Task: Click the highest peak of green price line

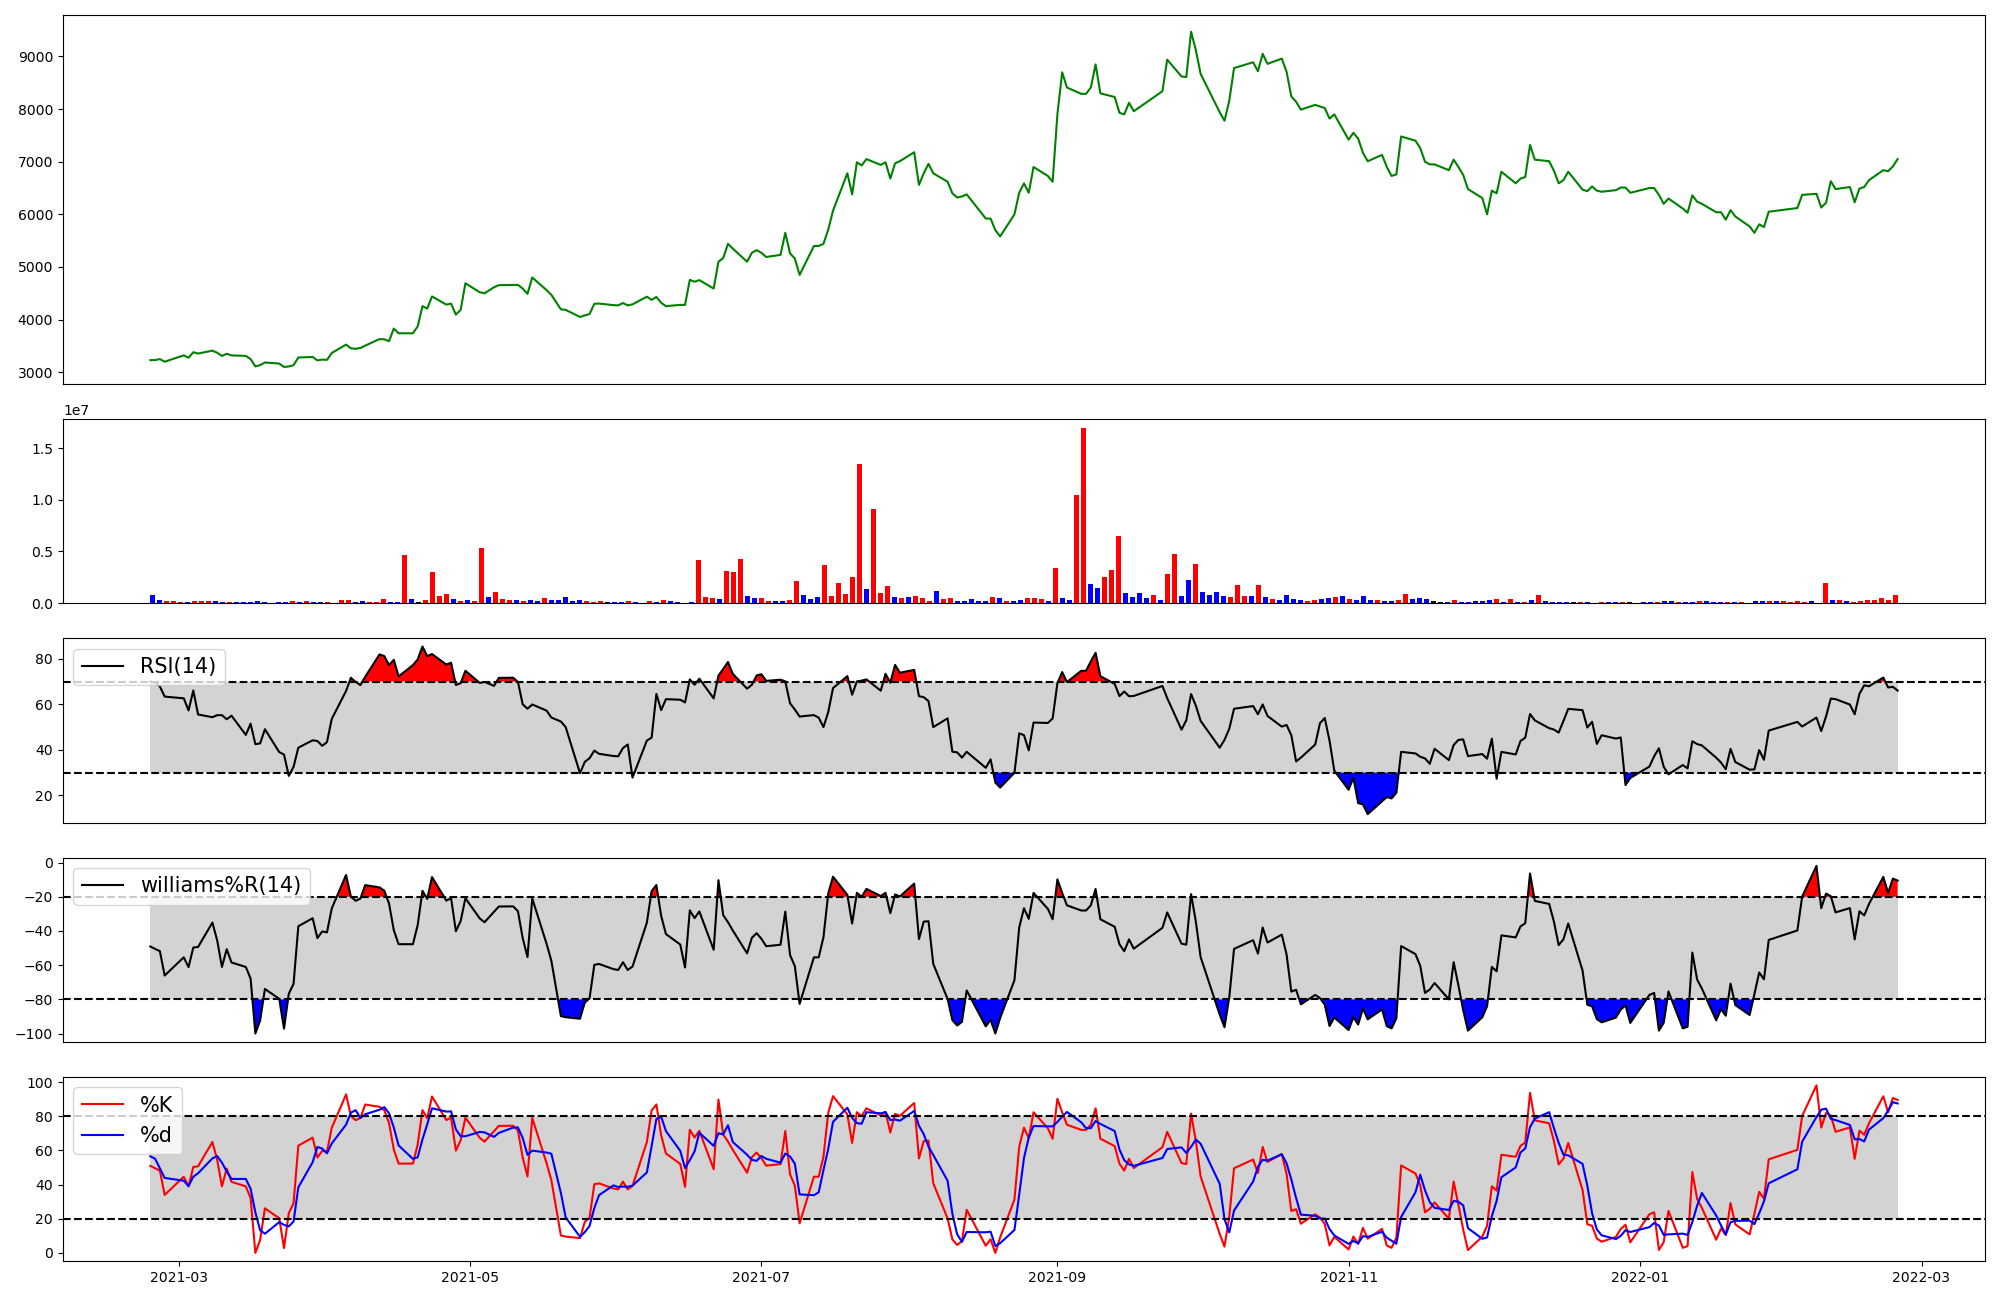Action: click(x=1190, y=33)
